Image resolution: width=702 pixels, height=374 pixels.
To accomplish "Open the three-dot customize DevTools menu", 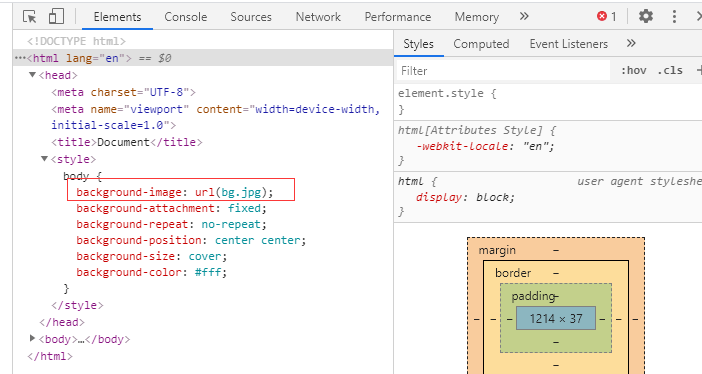I will click(x=674, y=17).
